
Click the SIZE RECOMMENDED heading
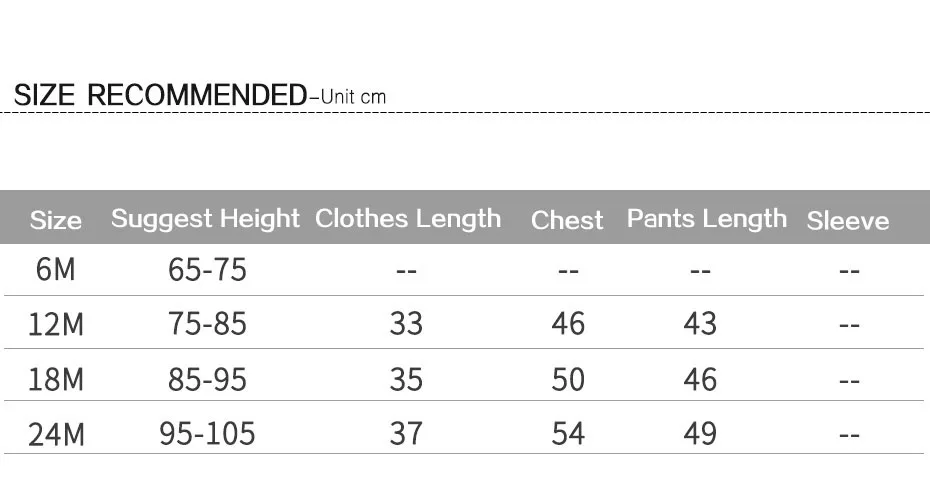click(x=160, y=95)
